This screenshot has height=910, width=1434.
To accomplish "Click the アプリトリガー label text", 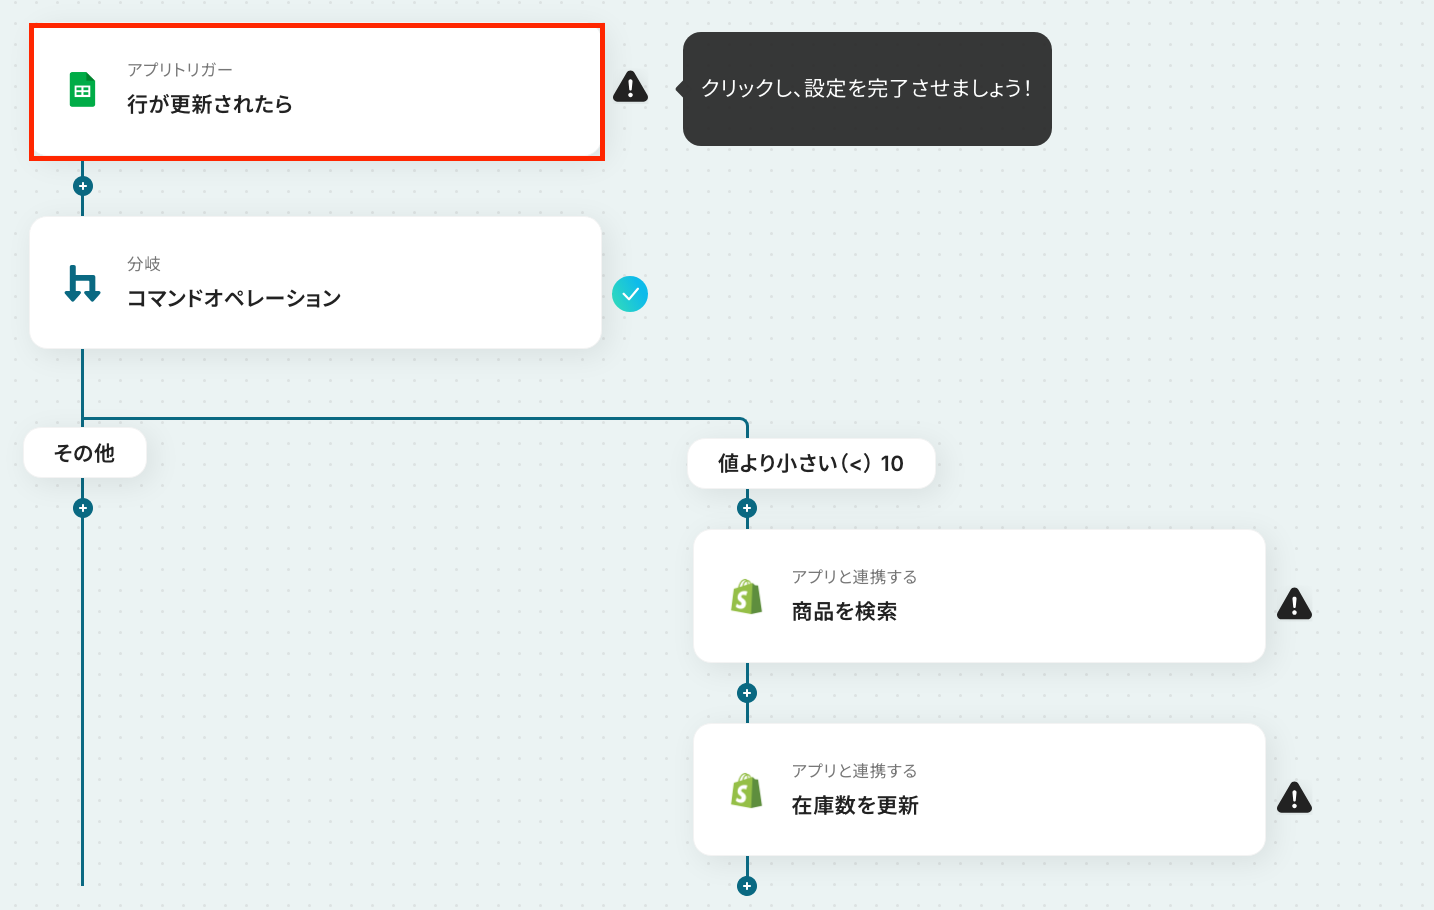I will pyautogui.click(x=180, y=70).
